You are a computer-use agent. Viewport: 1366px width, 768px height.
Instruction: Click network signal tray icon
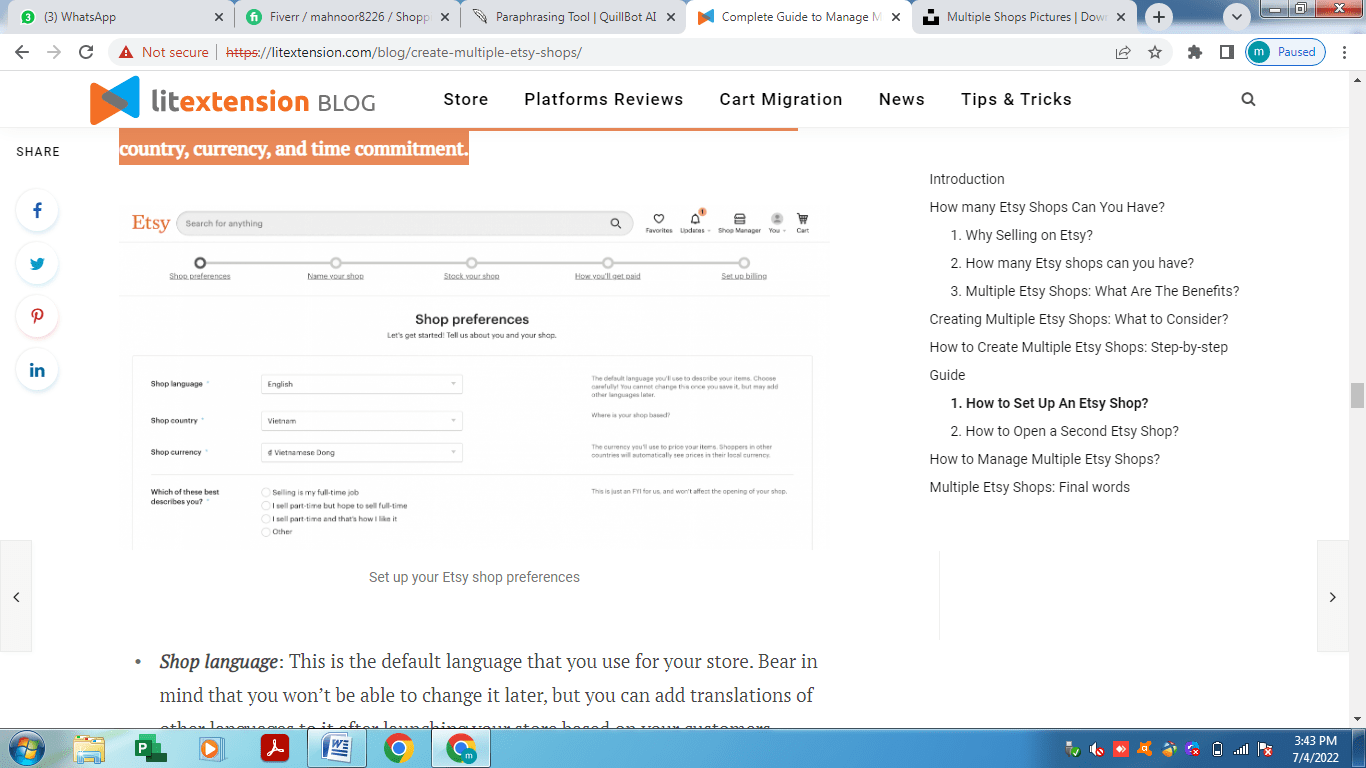[1241, 749]
